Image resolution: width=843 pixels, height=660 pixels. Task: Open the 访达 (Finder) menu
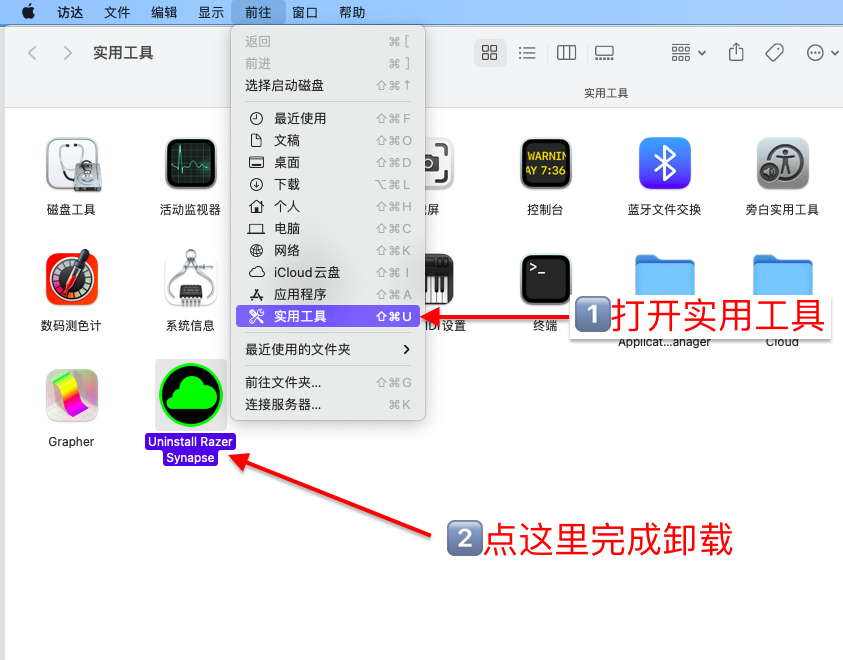click(x=70, y=12)
